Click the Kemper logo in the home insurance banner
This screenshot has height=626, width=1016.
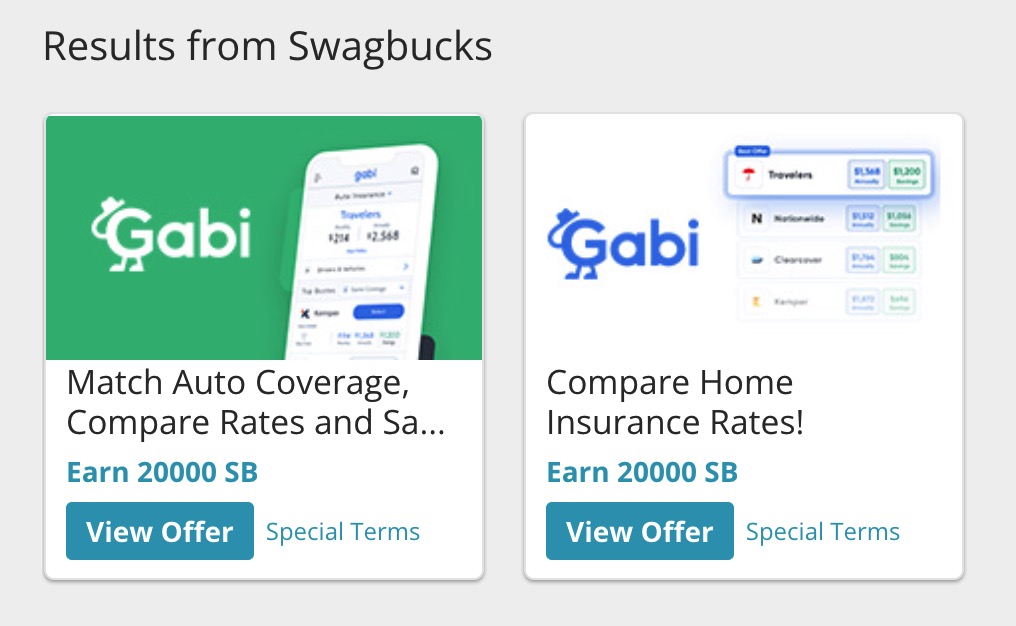756,300
